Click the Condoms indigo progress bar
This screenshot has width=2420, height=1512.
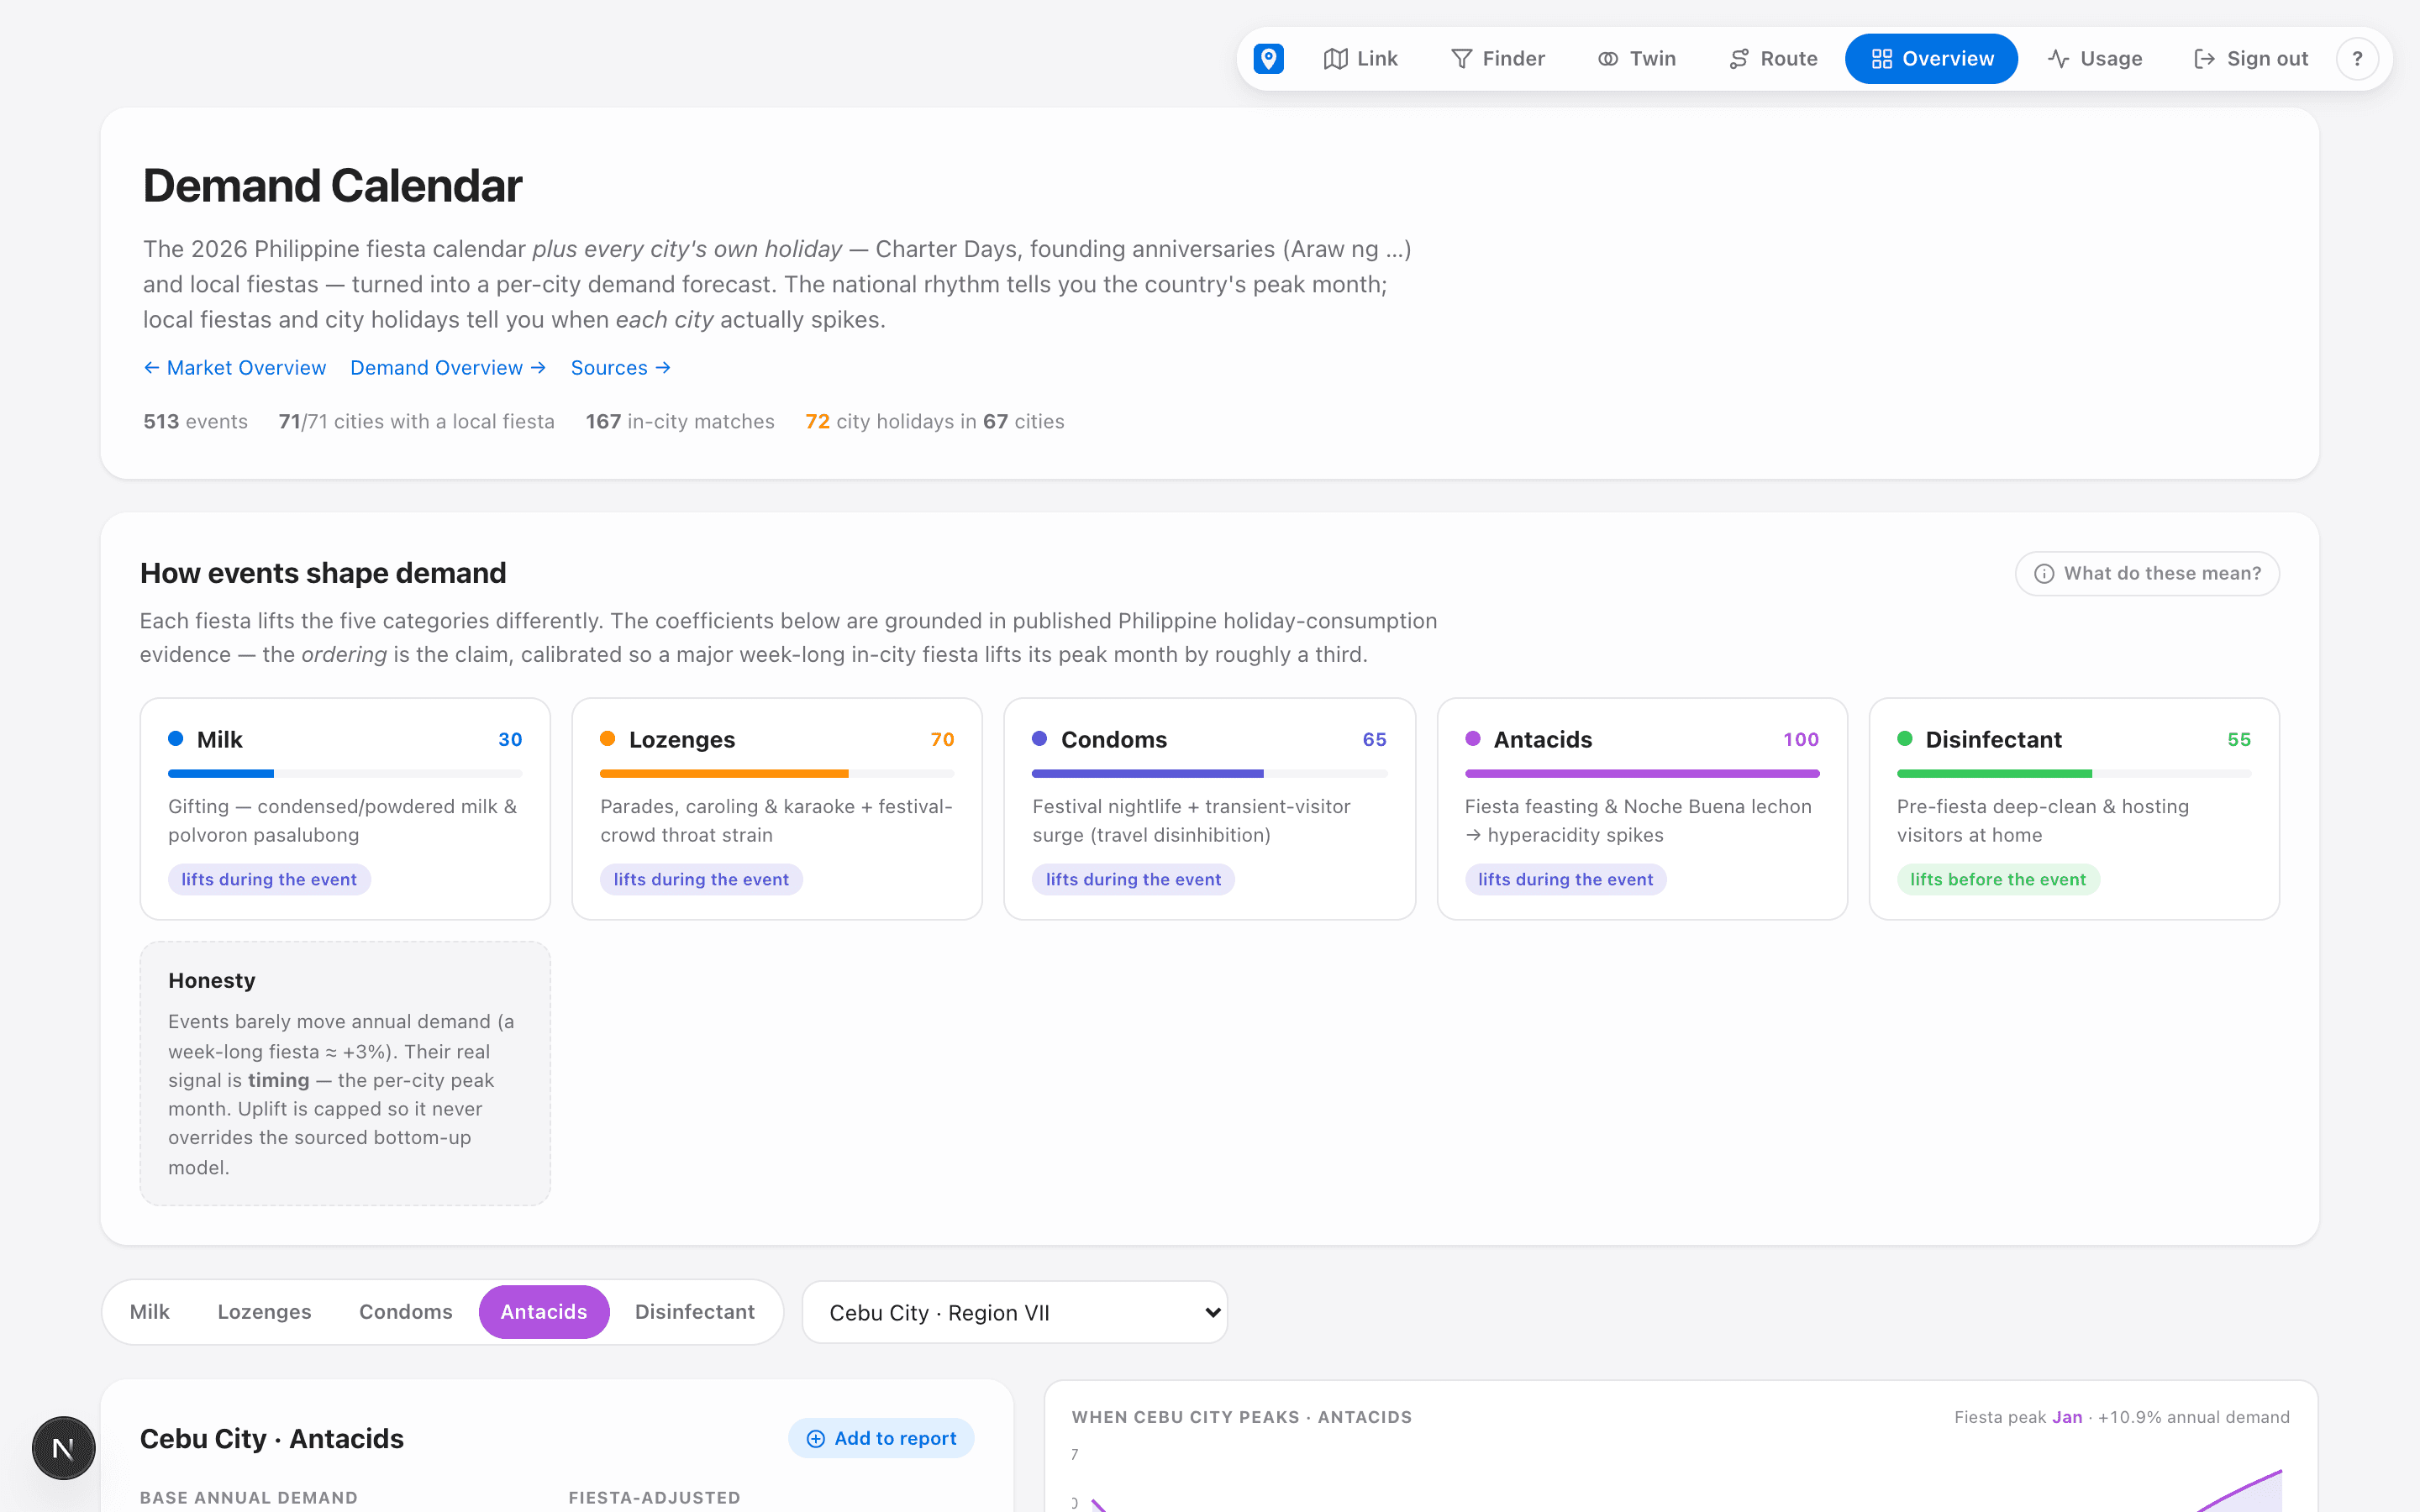[x=1209, y=774]
